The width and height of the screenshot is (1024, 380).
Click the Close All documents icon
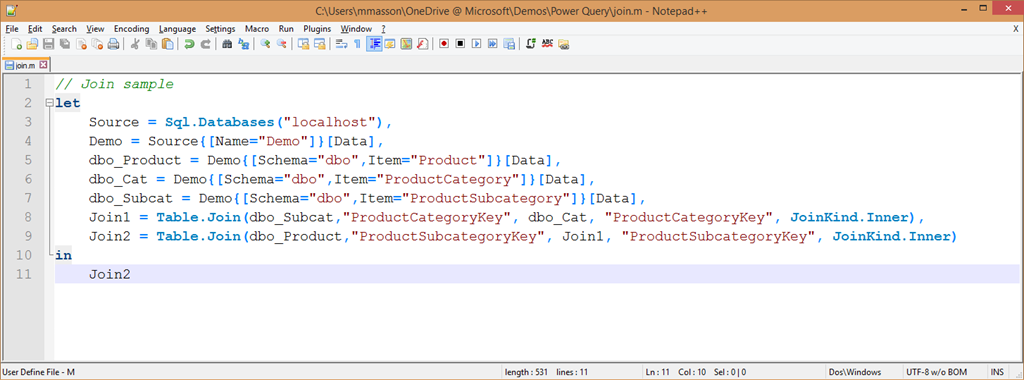point(97,44)
